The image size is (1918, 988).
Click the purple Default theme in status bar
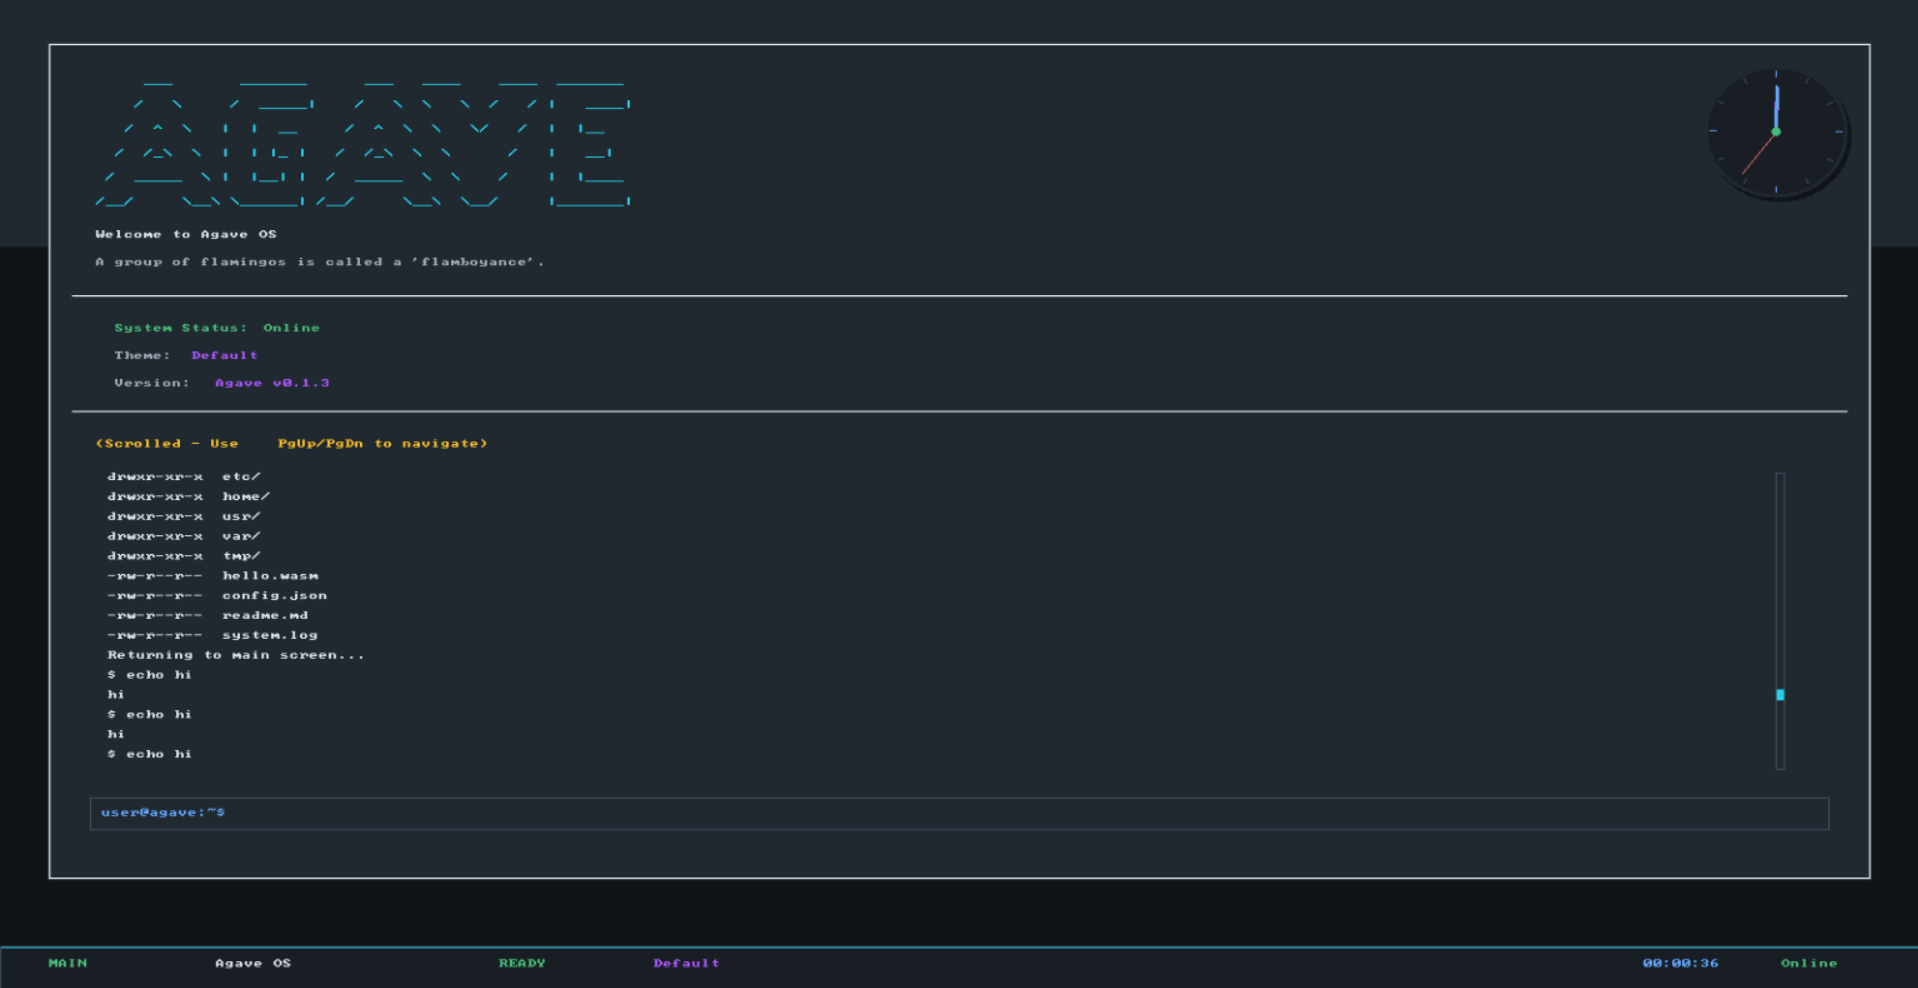point(686,963)
